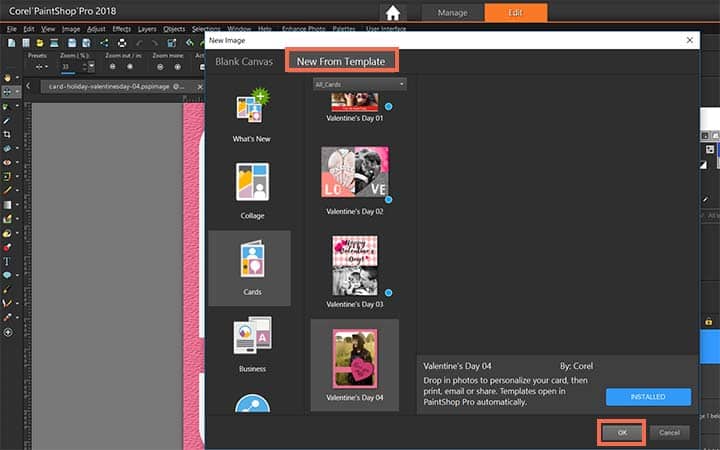720x450 pixels.
Task: Click the card-holiday-valentinesday-04.pspimage document tab
Action: (116, 86)
